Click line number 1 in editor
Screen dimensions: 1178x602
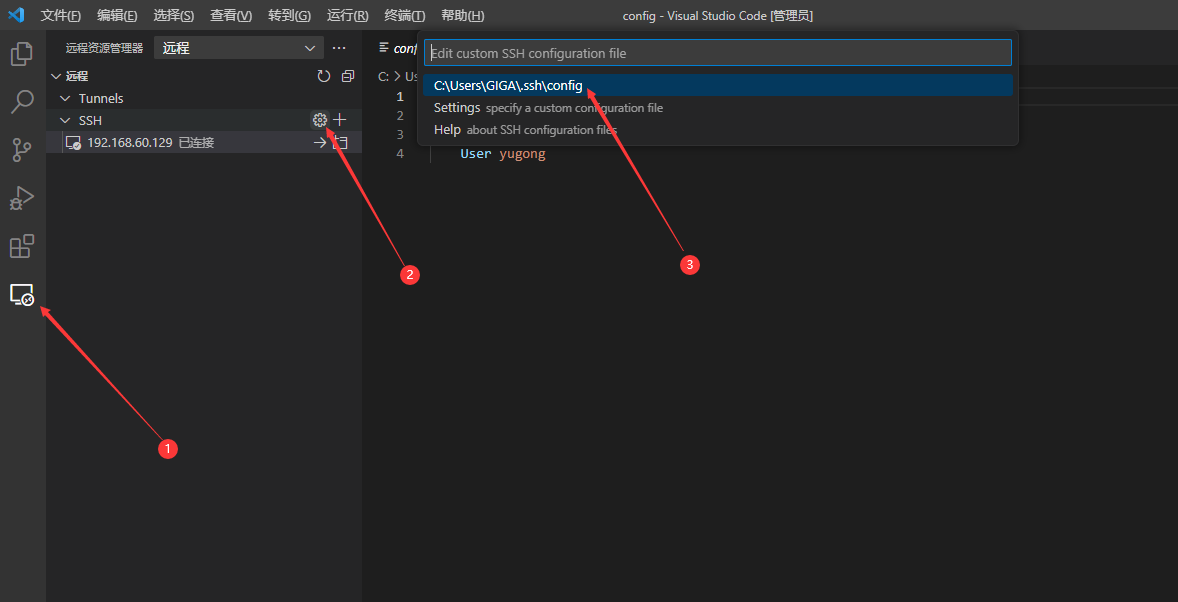(400, 97)
